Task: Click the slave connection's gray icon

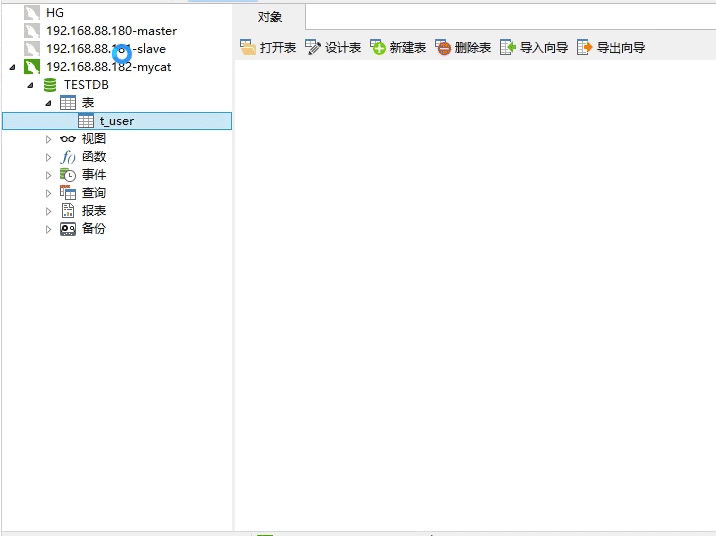Action: [32, 49]
